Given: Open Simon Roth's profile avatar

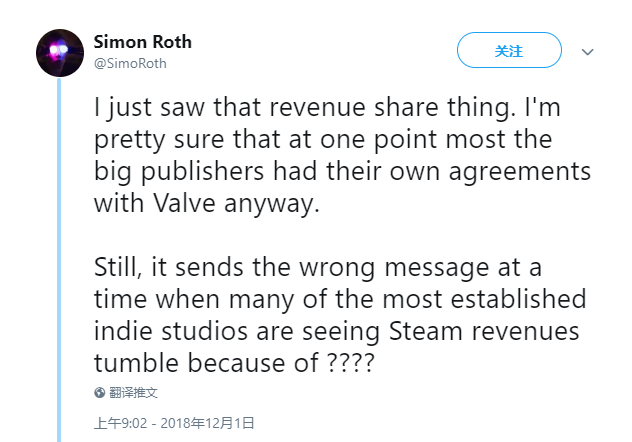Looking at the screenshot, I should click(x=60, y=53).
